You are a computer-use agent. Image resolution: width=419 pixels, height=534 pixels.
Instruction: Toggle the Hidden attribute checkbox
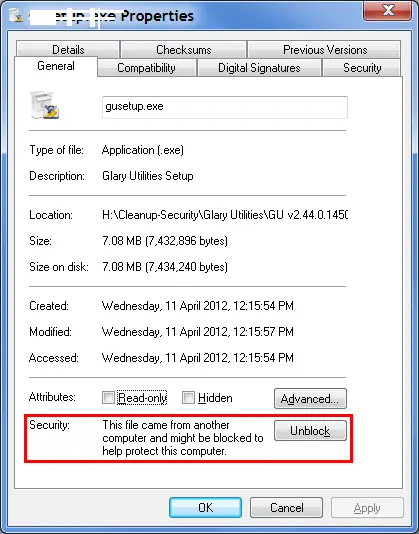[188, 397]
